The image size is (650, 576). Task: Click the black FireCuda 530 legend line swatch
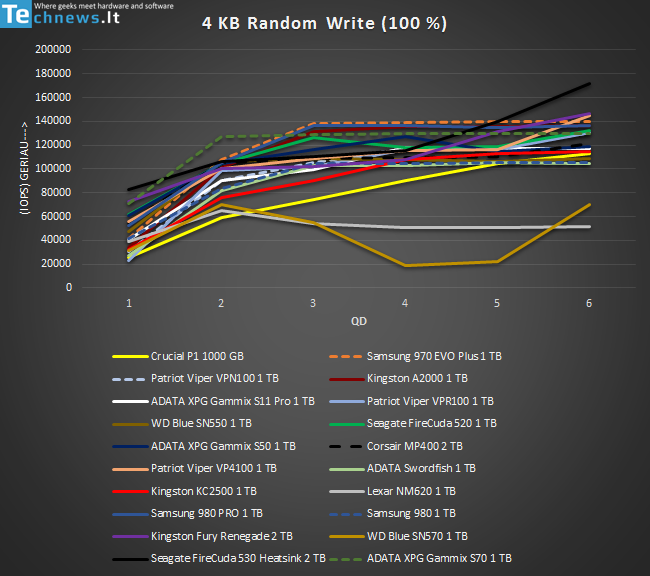click(130, 559)
